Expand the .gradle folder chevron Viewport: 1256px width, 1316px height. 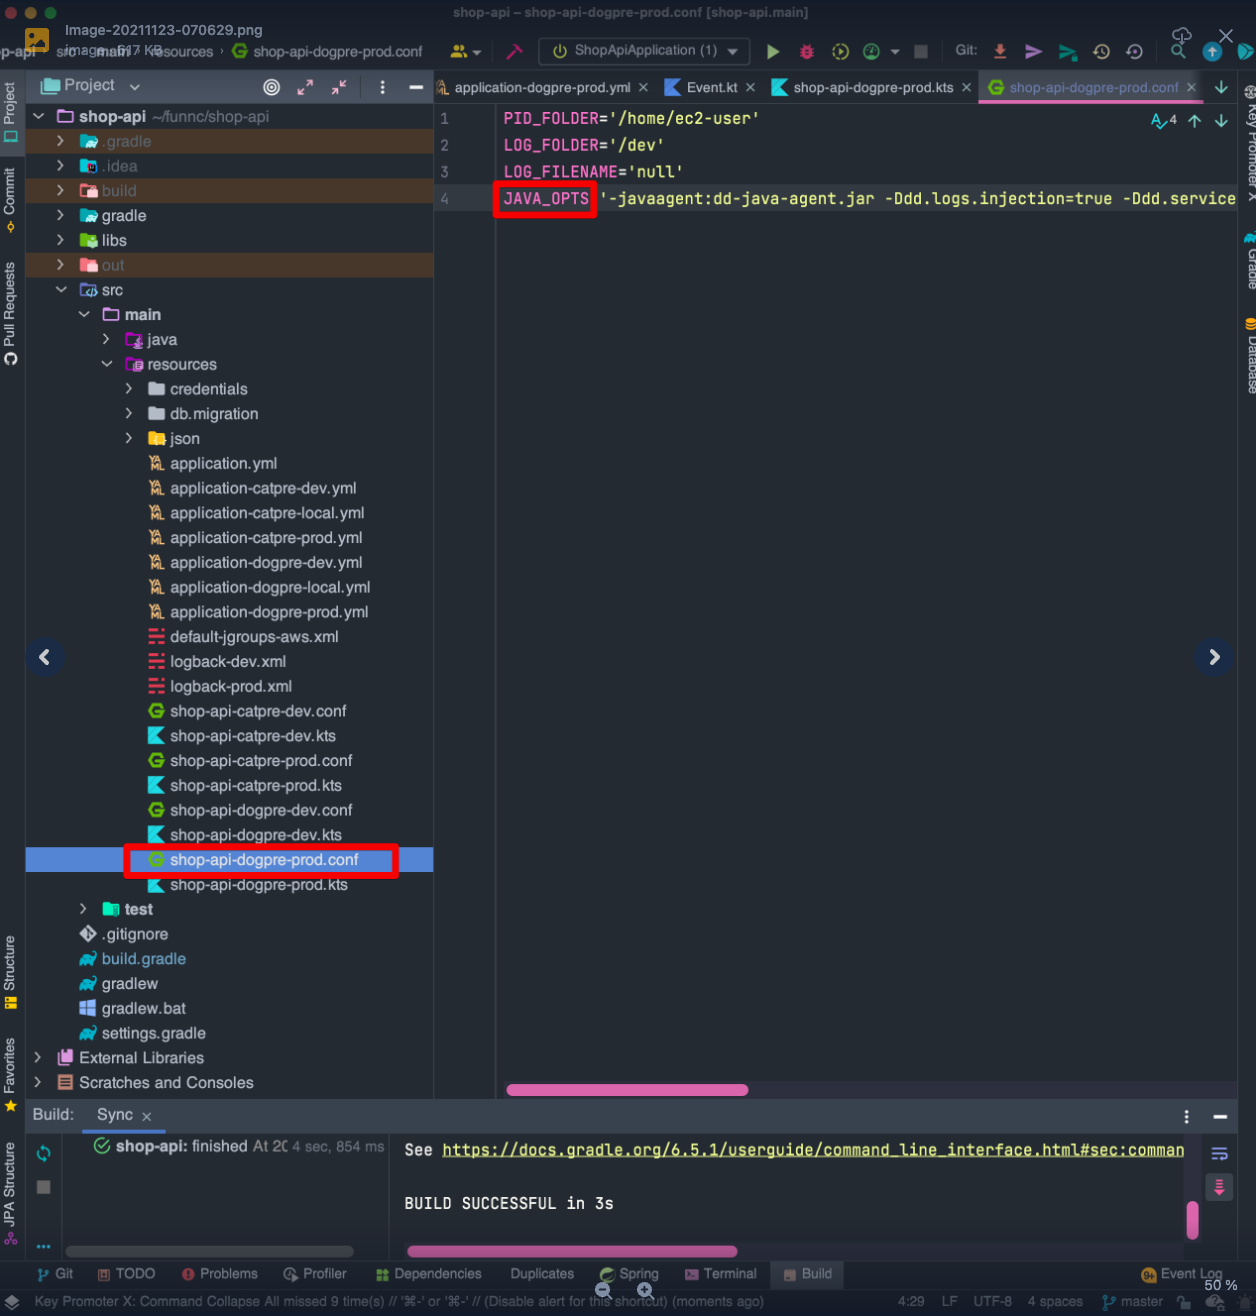click(x=60, y=141)
